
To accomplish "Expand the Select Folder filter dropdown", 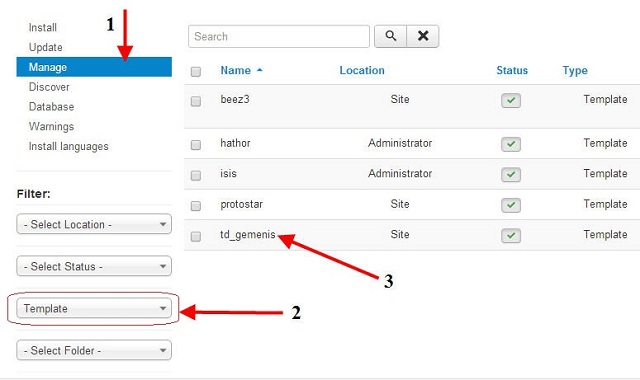I will 94,350.
